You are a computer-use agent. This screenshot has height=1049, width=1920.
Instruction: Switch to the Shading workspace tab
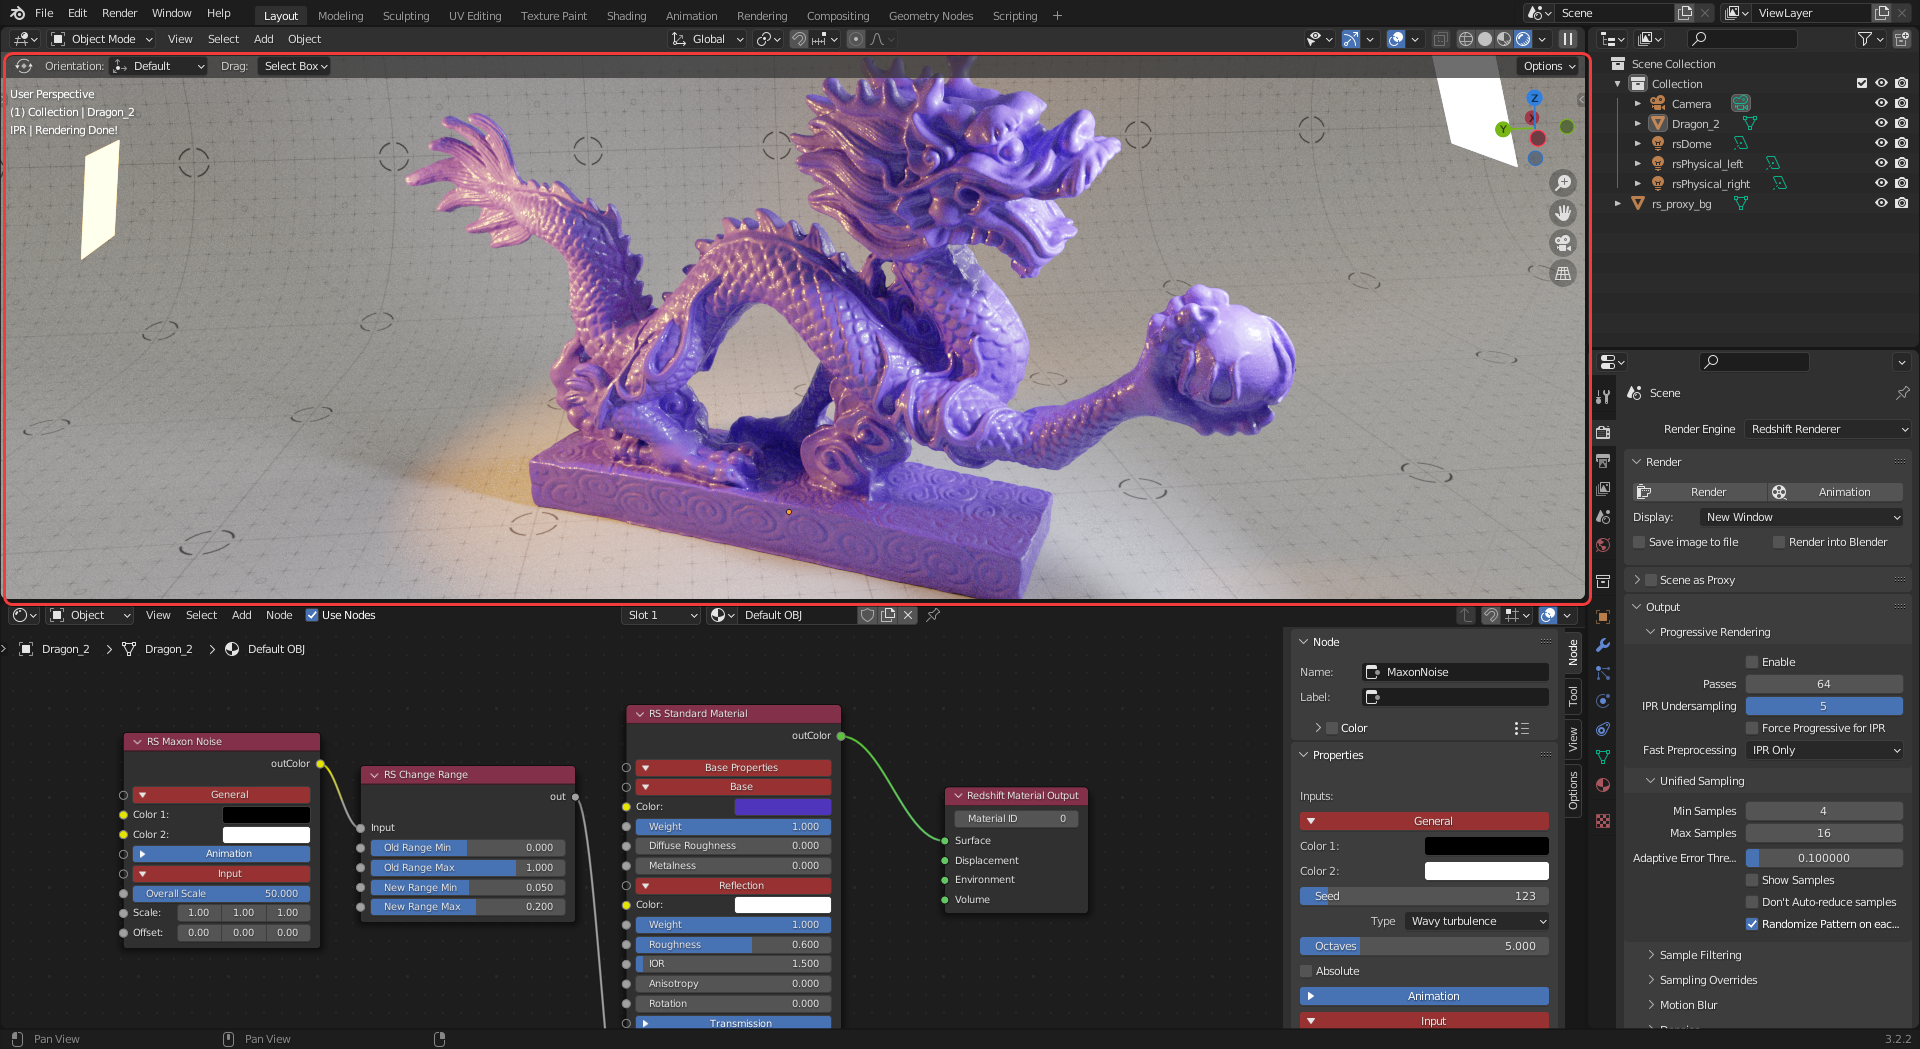[x=626, y=16]
